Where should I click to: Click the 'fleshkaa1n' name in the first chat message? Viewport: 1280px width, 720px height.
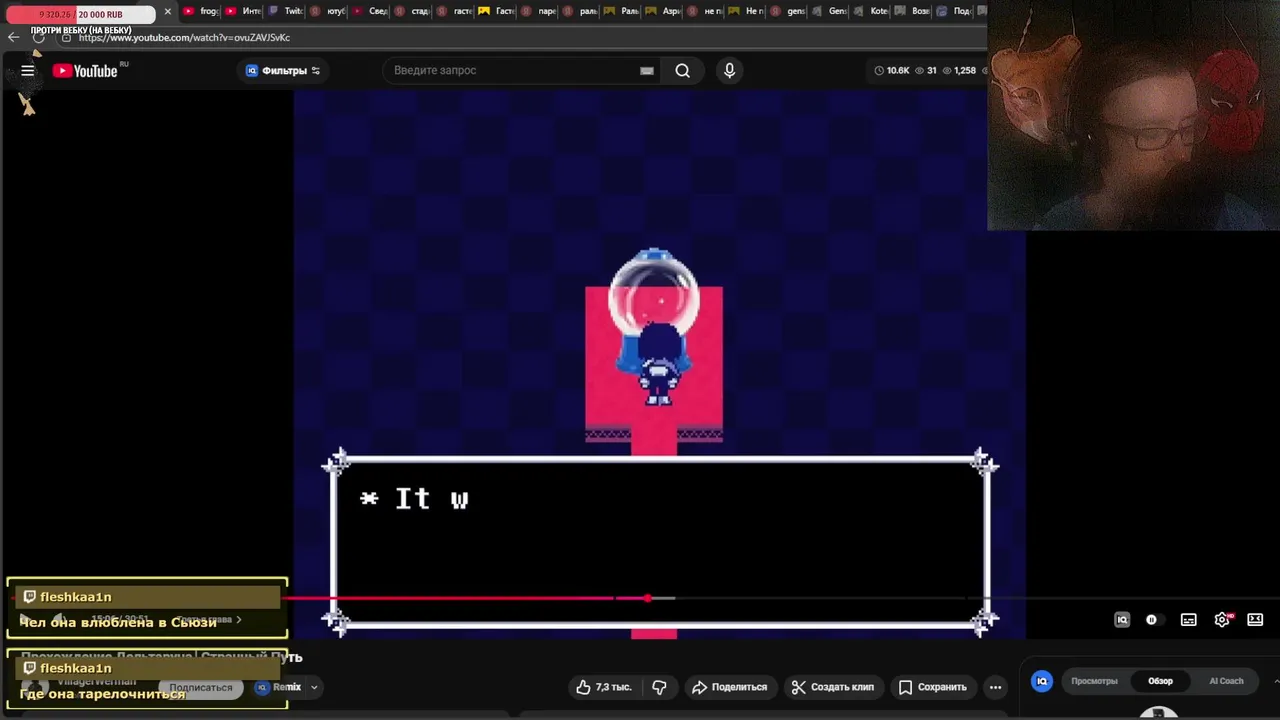76,597
